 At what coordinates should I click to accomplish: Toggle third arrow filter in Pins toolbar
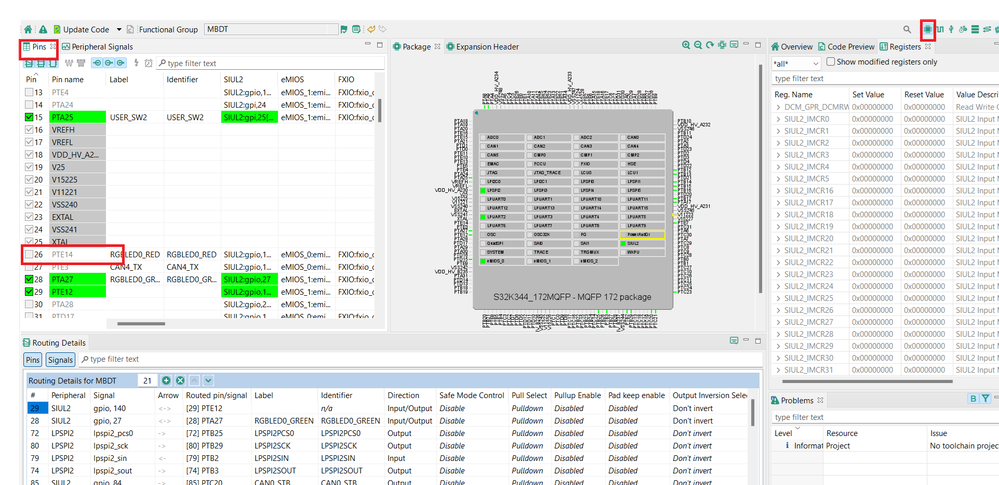click(120, 63)
